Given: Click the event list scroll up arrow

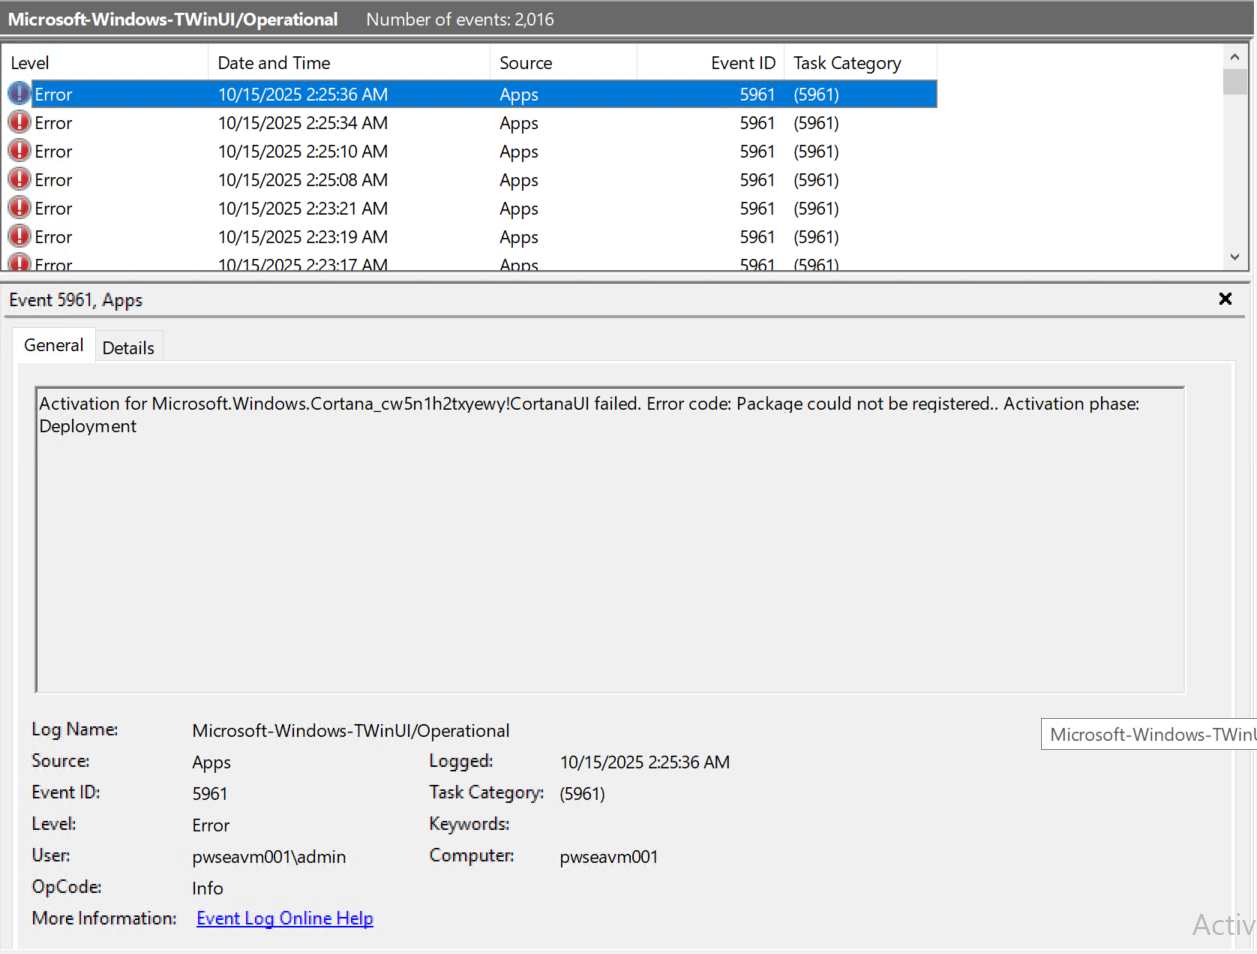Looking at the screenshot, I should pyautogui.click(x=1235, y=57).
